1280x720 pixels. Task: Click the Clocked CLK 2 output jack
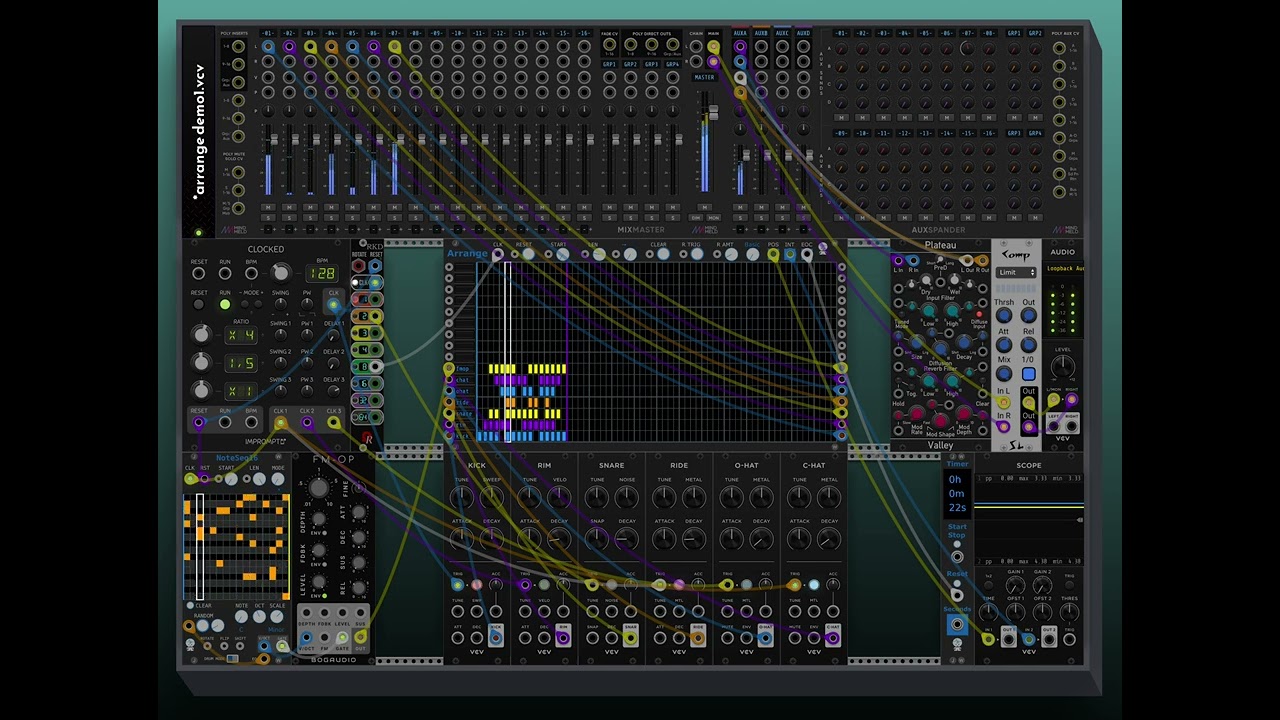(307, 423)
